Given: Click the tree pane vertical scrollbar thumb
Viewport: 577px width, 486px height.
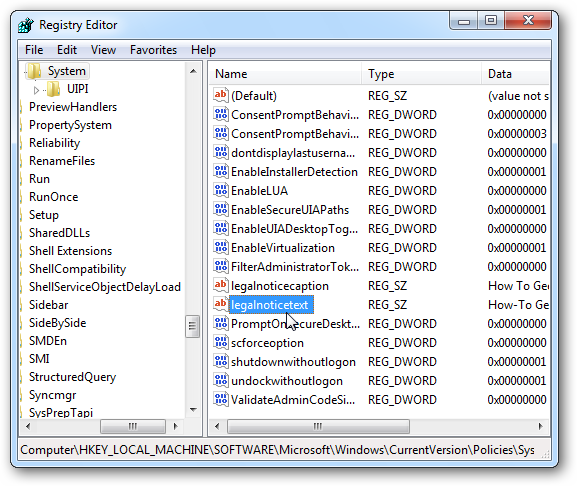Looking at the screenshot, I should pyautogui.click(x=192, y=326).
